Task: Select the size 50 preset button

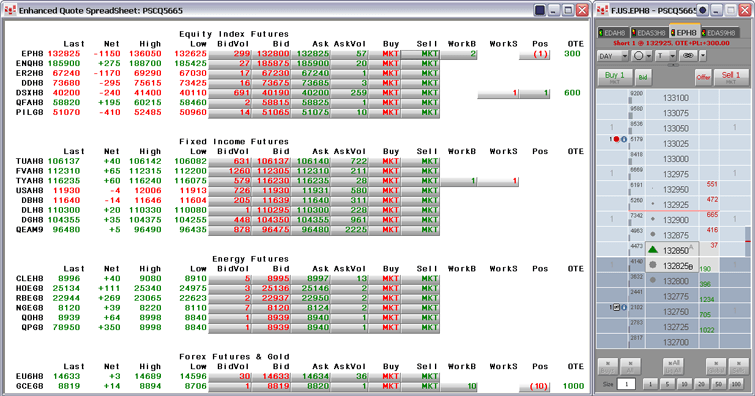Action: click(x=718, y=384)
